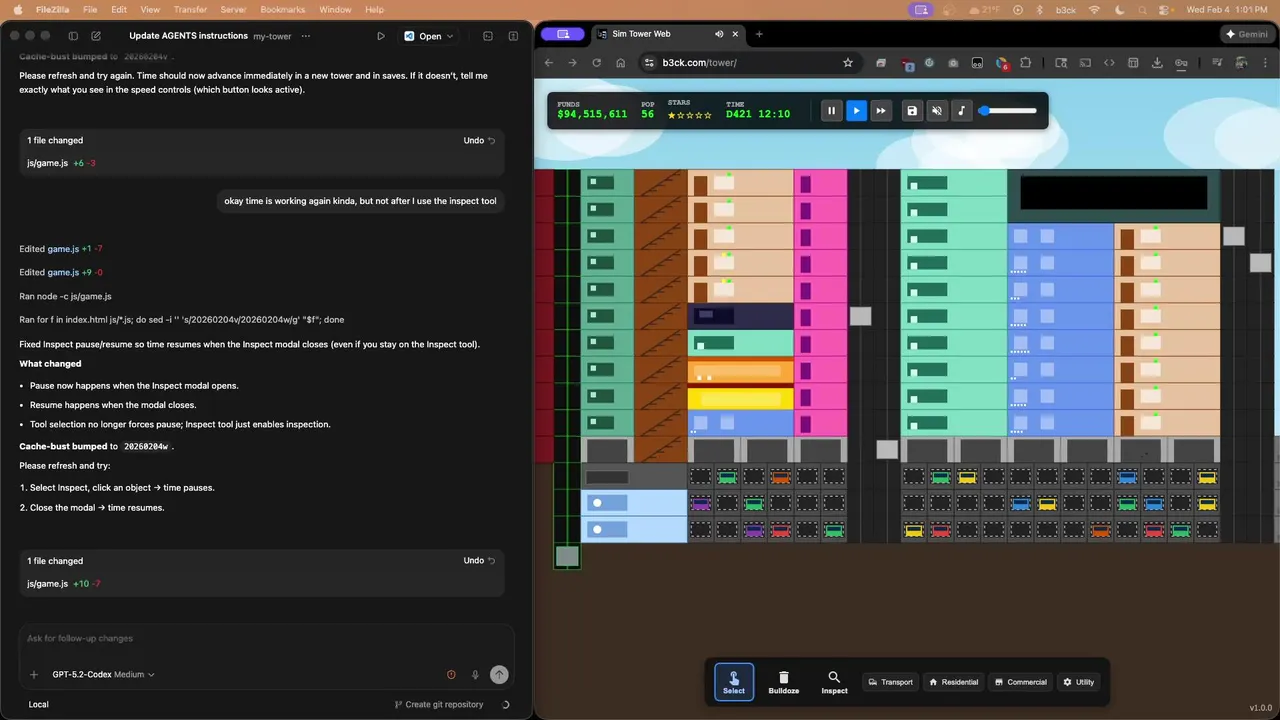Open the Server menu

(233, 10)
